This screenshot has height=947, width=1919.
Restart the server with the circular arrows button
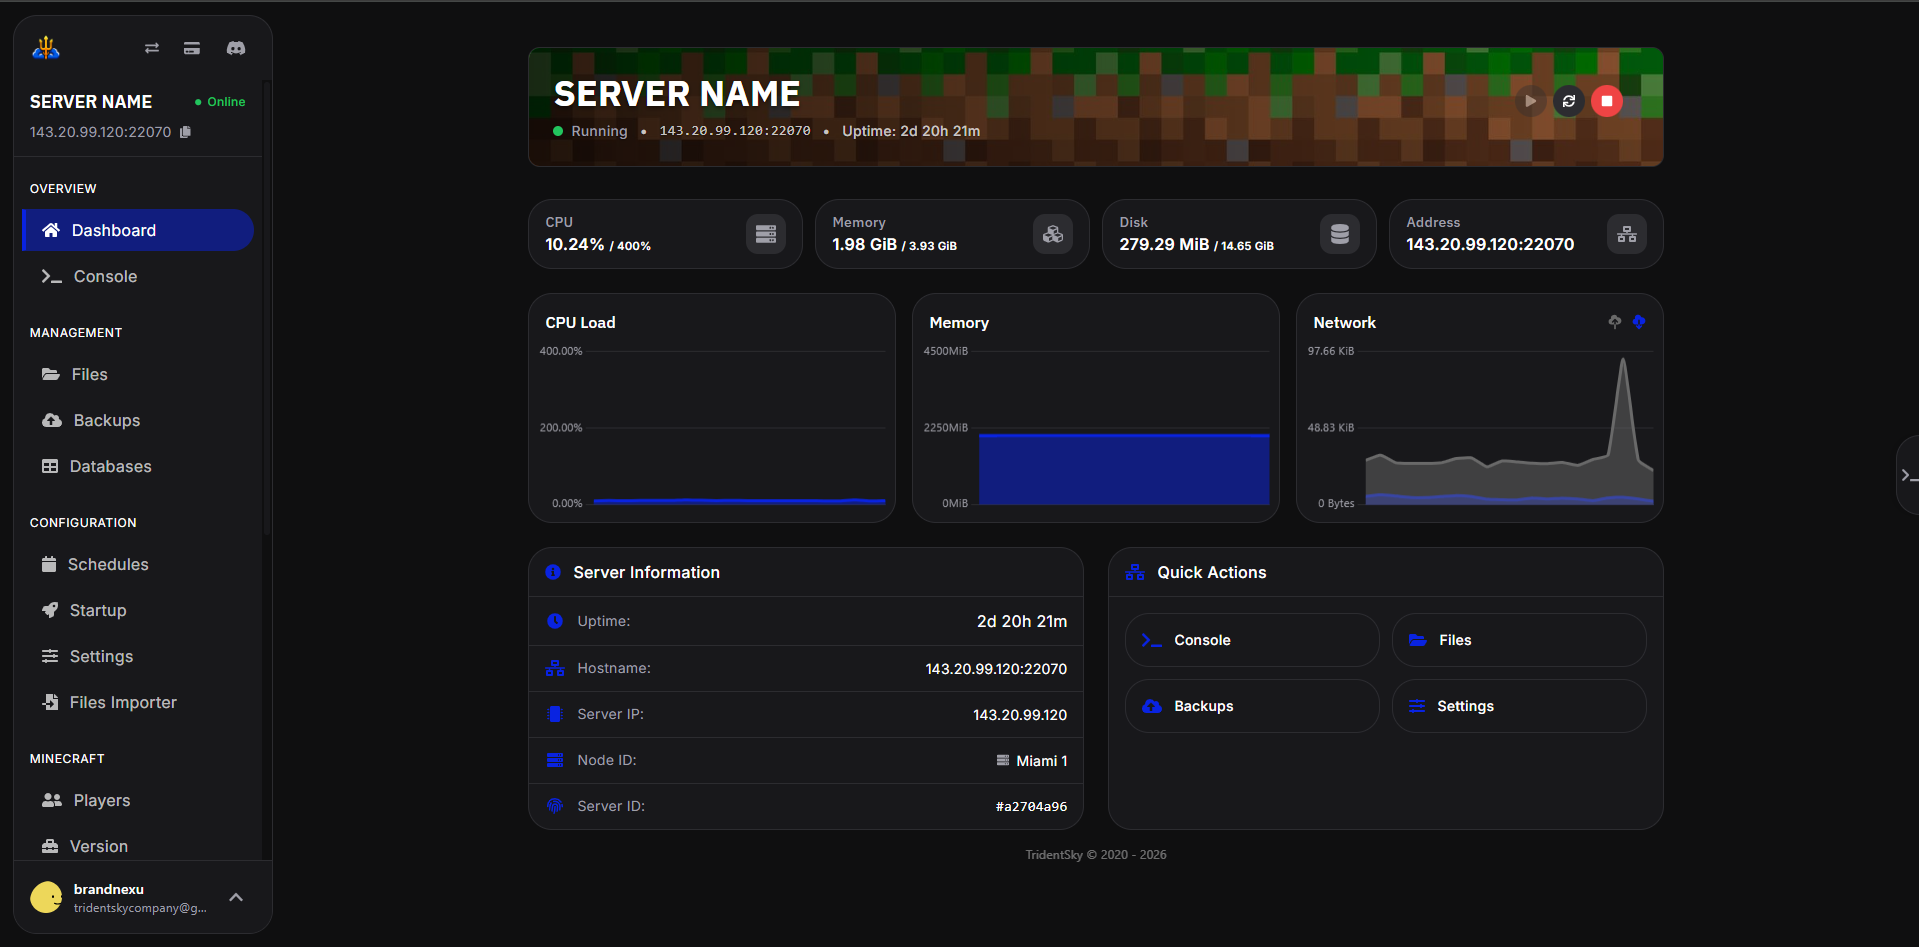[1568, 101]
